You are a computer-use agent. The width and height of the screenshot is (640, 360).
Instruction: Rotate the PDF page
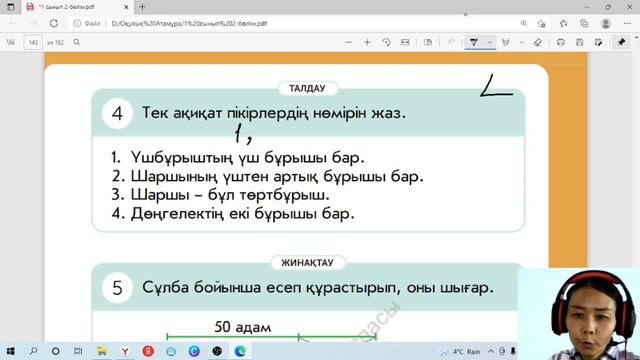pos(386,42)
